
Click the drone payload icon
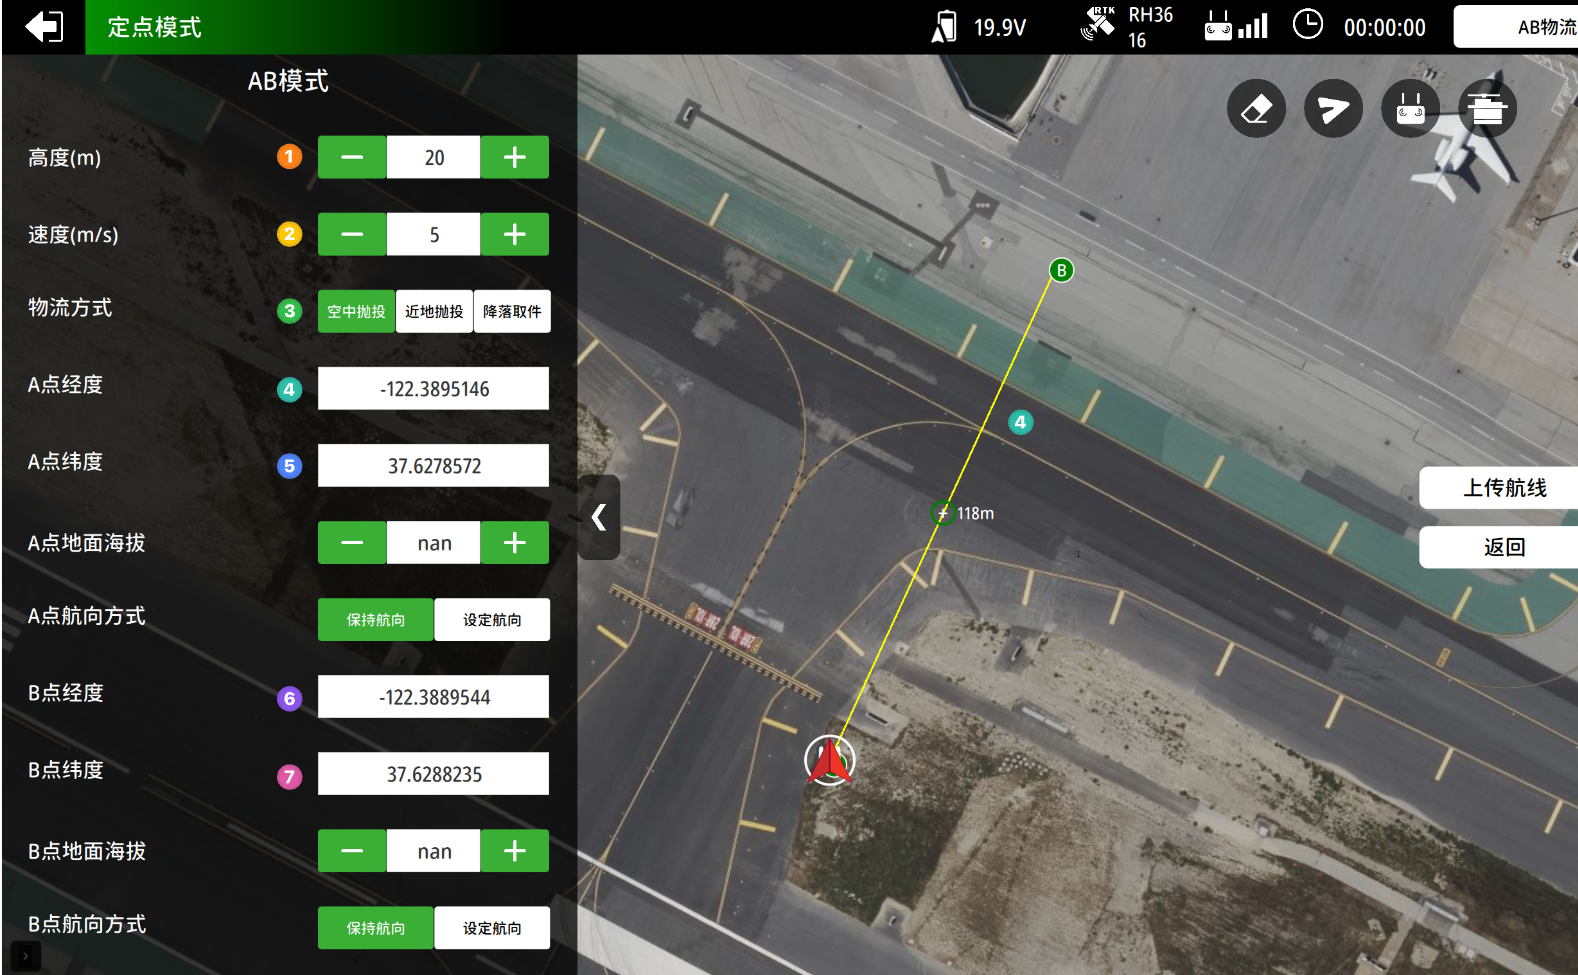coord(1487,108)
